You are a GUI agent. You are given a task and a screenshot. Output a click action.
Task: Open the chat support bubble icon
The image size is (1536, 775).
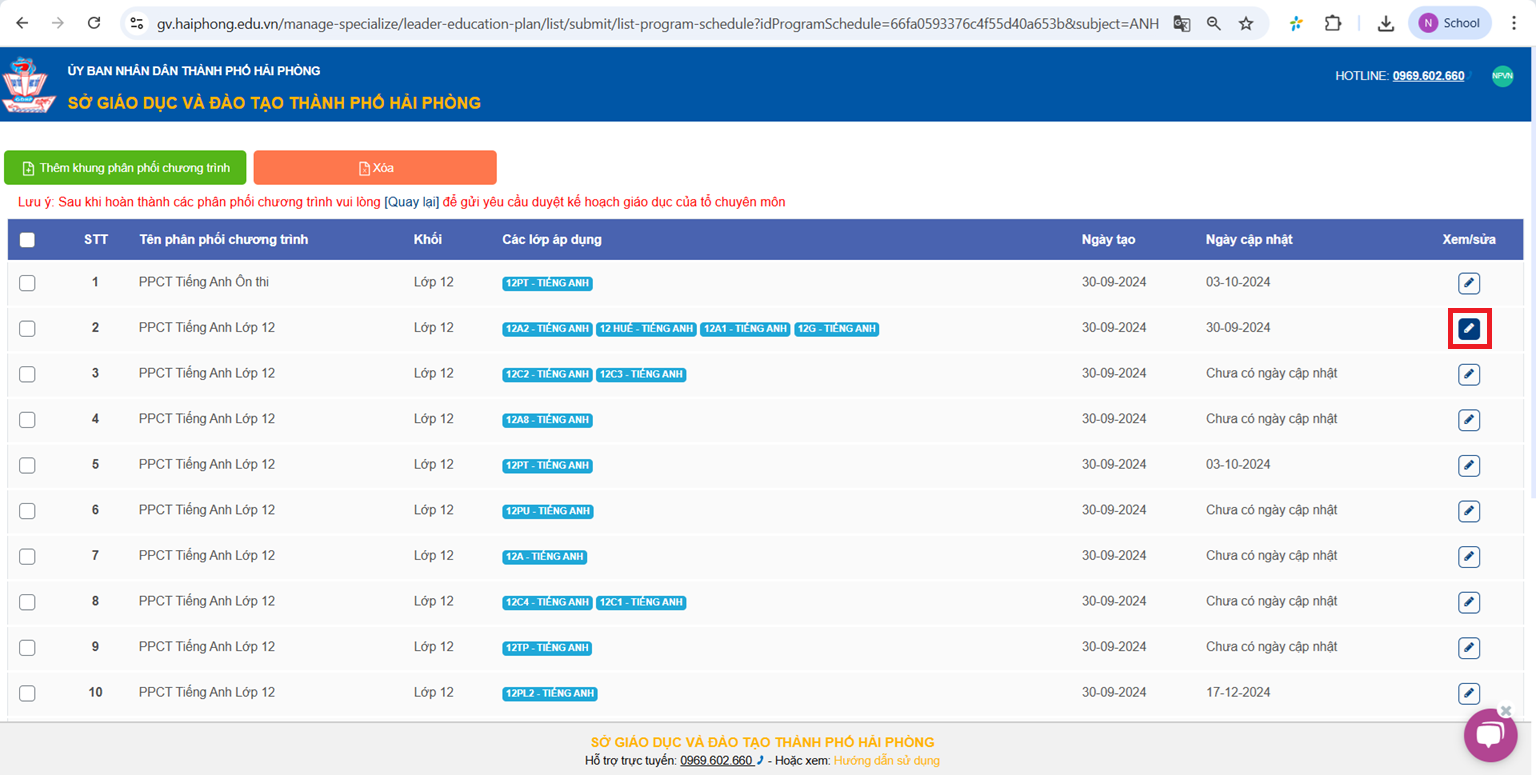(x=1490, y=736)
